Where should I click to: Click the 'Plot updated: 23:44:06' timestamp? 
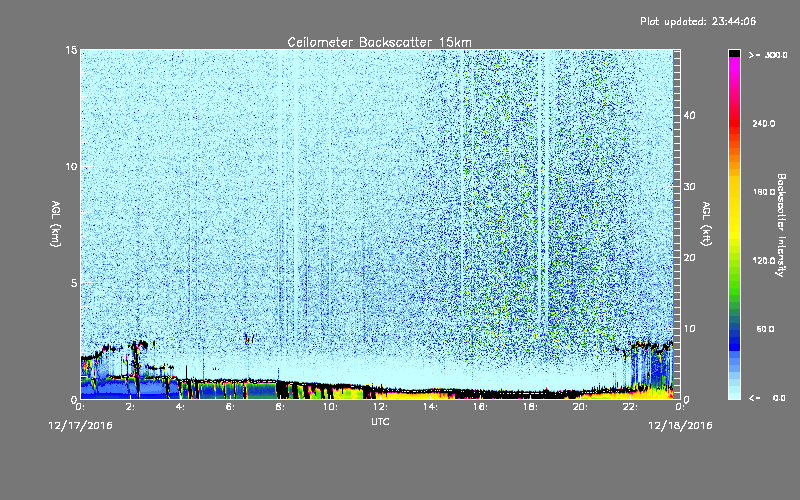click(698, 21)
